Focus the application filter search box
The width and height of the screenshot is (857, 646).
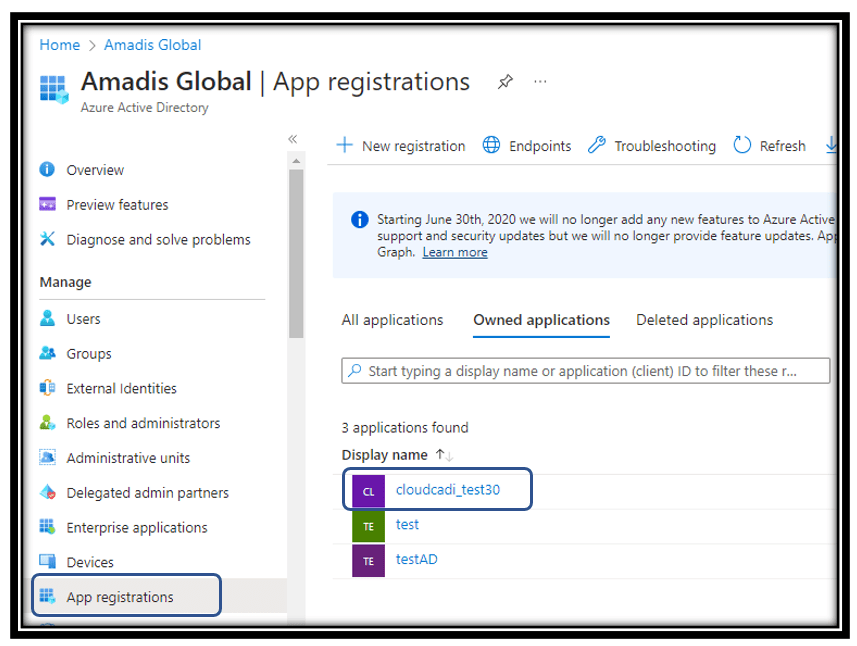click(x=585, y=371)
